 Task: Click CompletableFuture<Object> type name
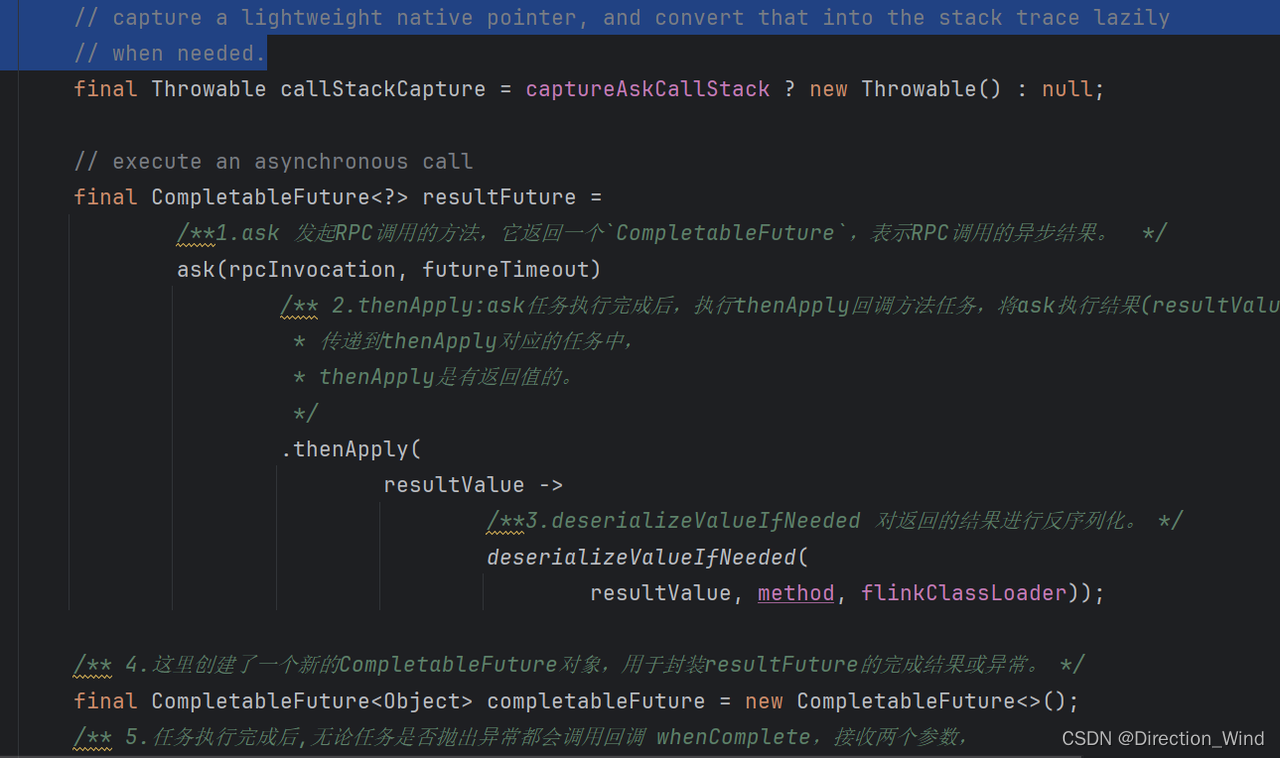(x=312, y=701)
